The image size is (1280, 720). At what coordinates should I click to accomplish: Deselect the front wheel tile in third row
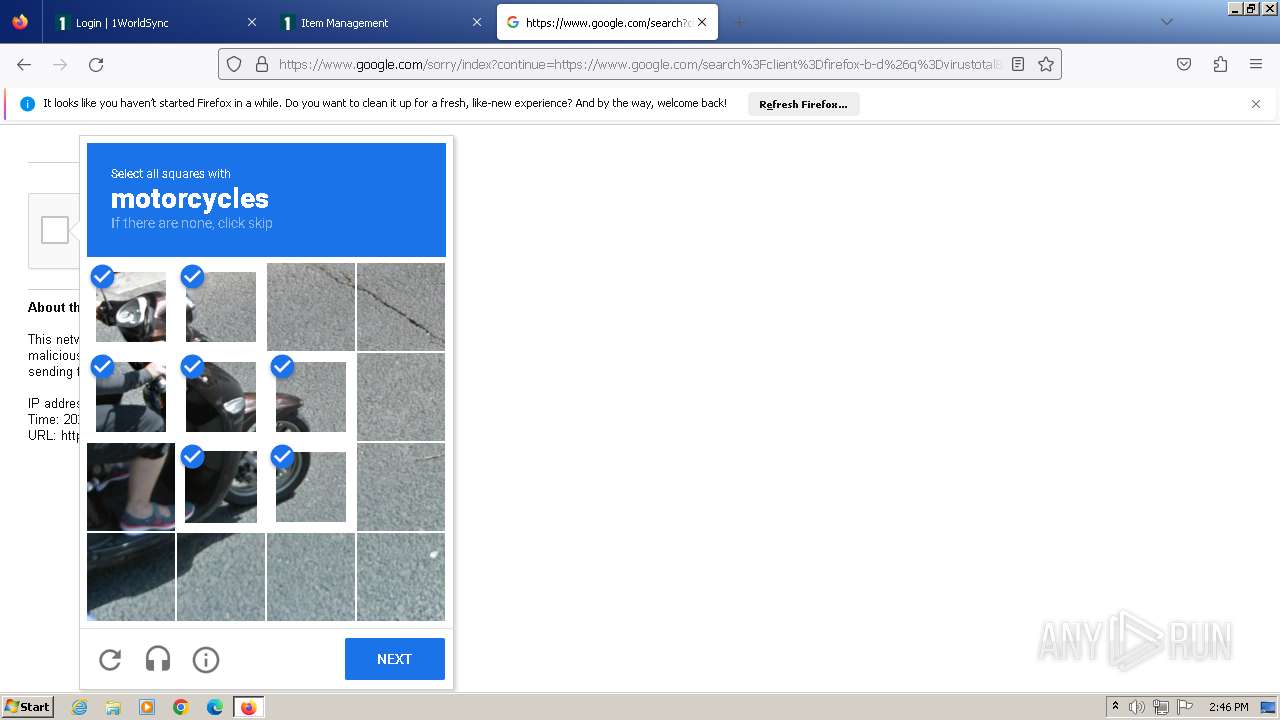click(x=311, y=487)
